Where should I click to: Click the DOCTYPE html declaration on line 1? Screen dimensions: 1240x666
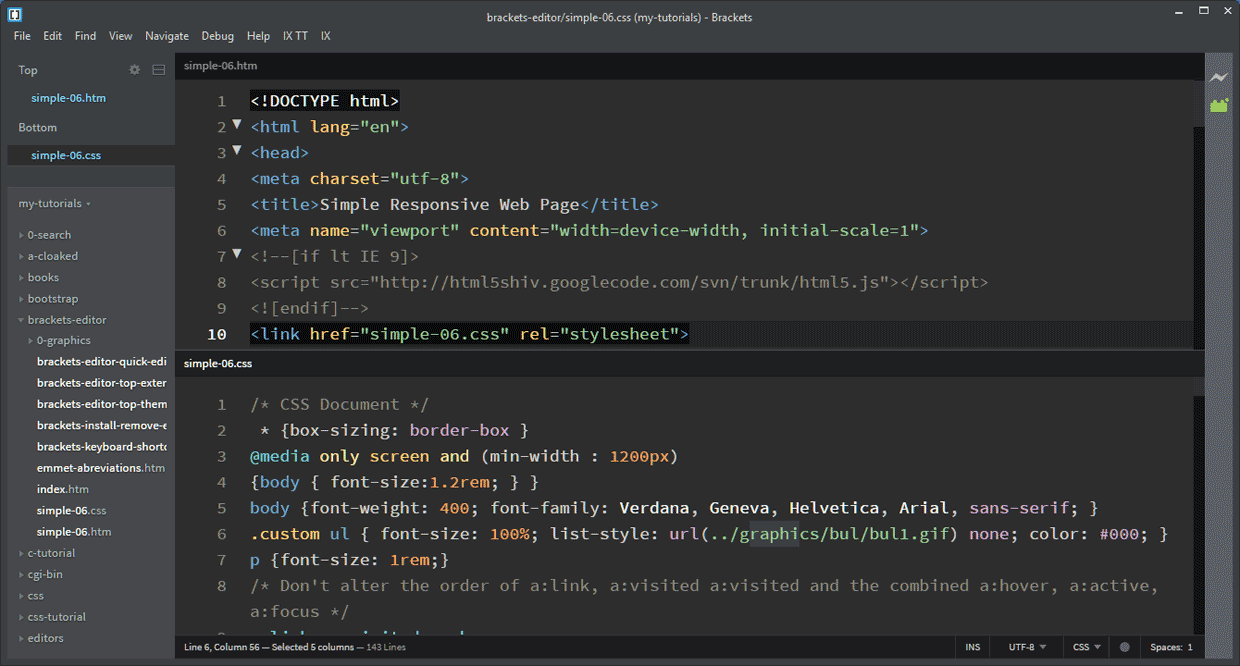[x=325, y=101]
